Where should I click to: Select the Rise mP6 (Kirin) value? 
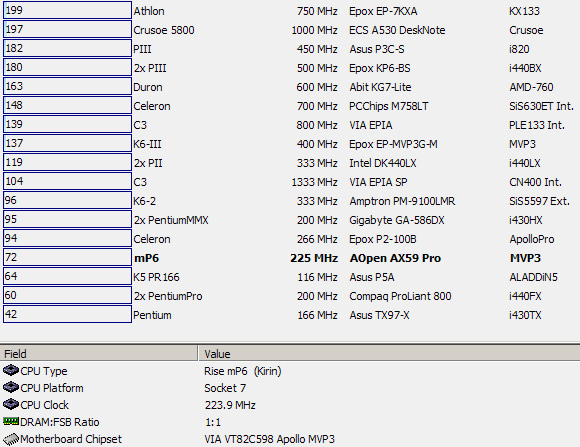(x=243, y=371)
